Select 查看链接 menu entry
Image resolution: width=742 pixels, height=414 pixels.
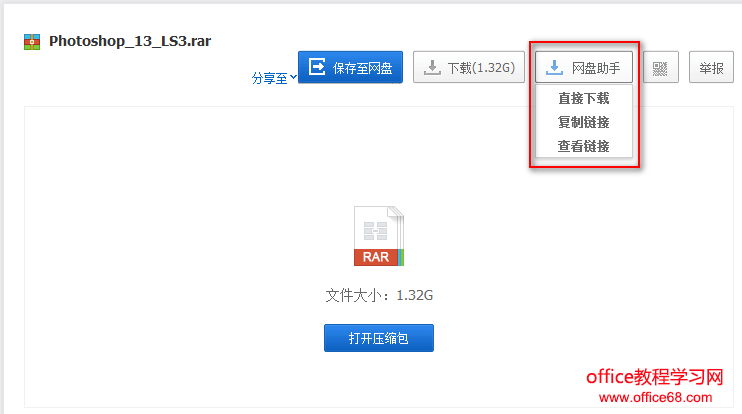583,146
